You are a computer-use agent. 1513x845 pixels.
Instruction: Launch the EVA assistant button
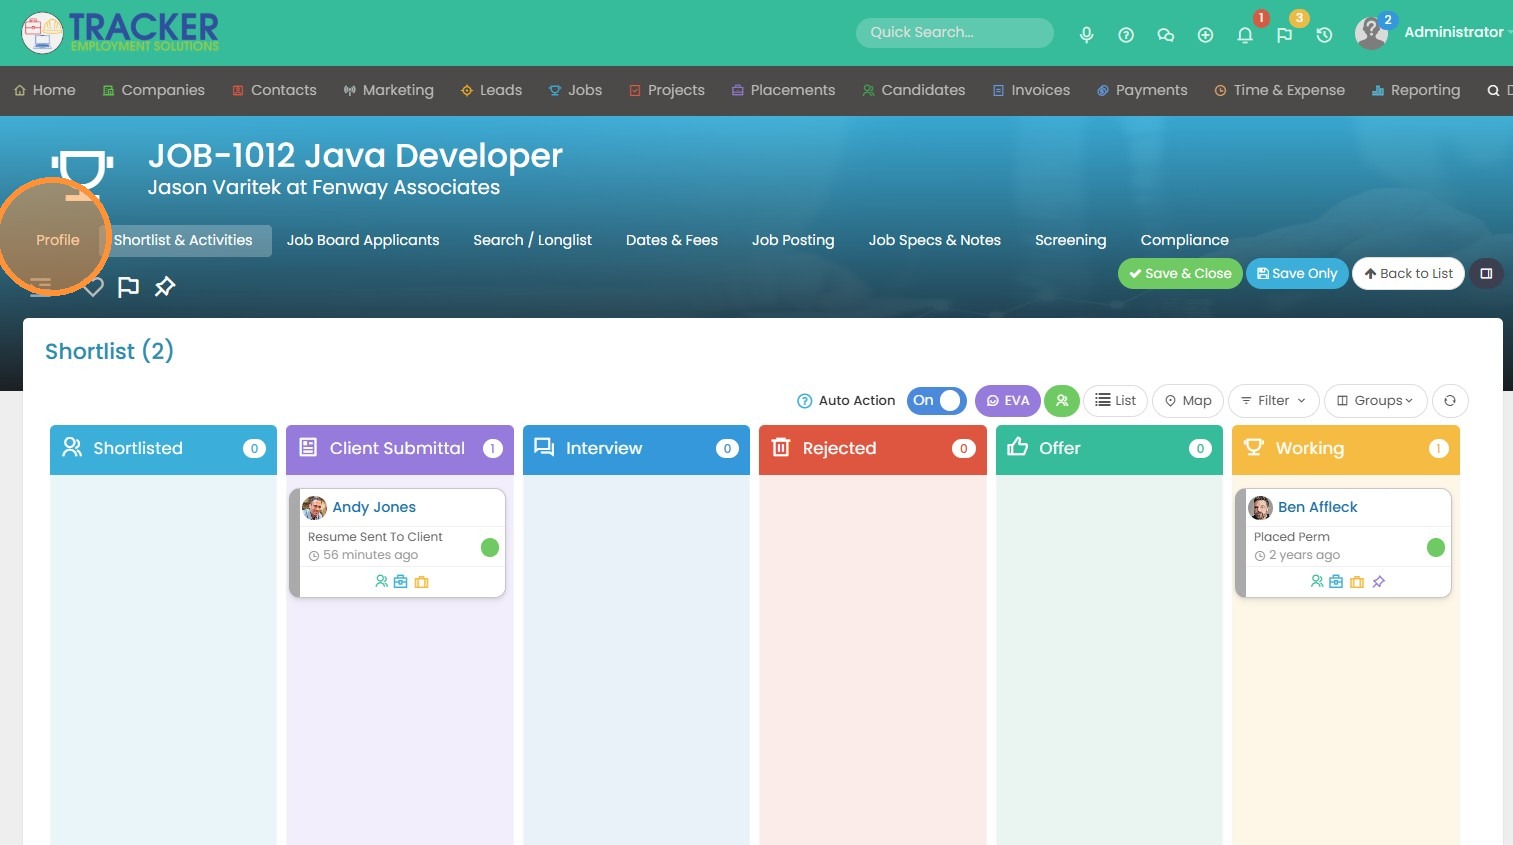tap(1007, 400)
